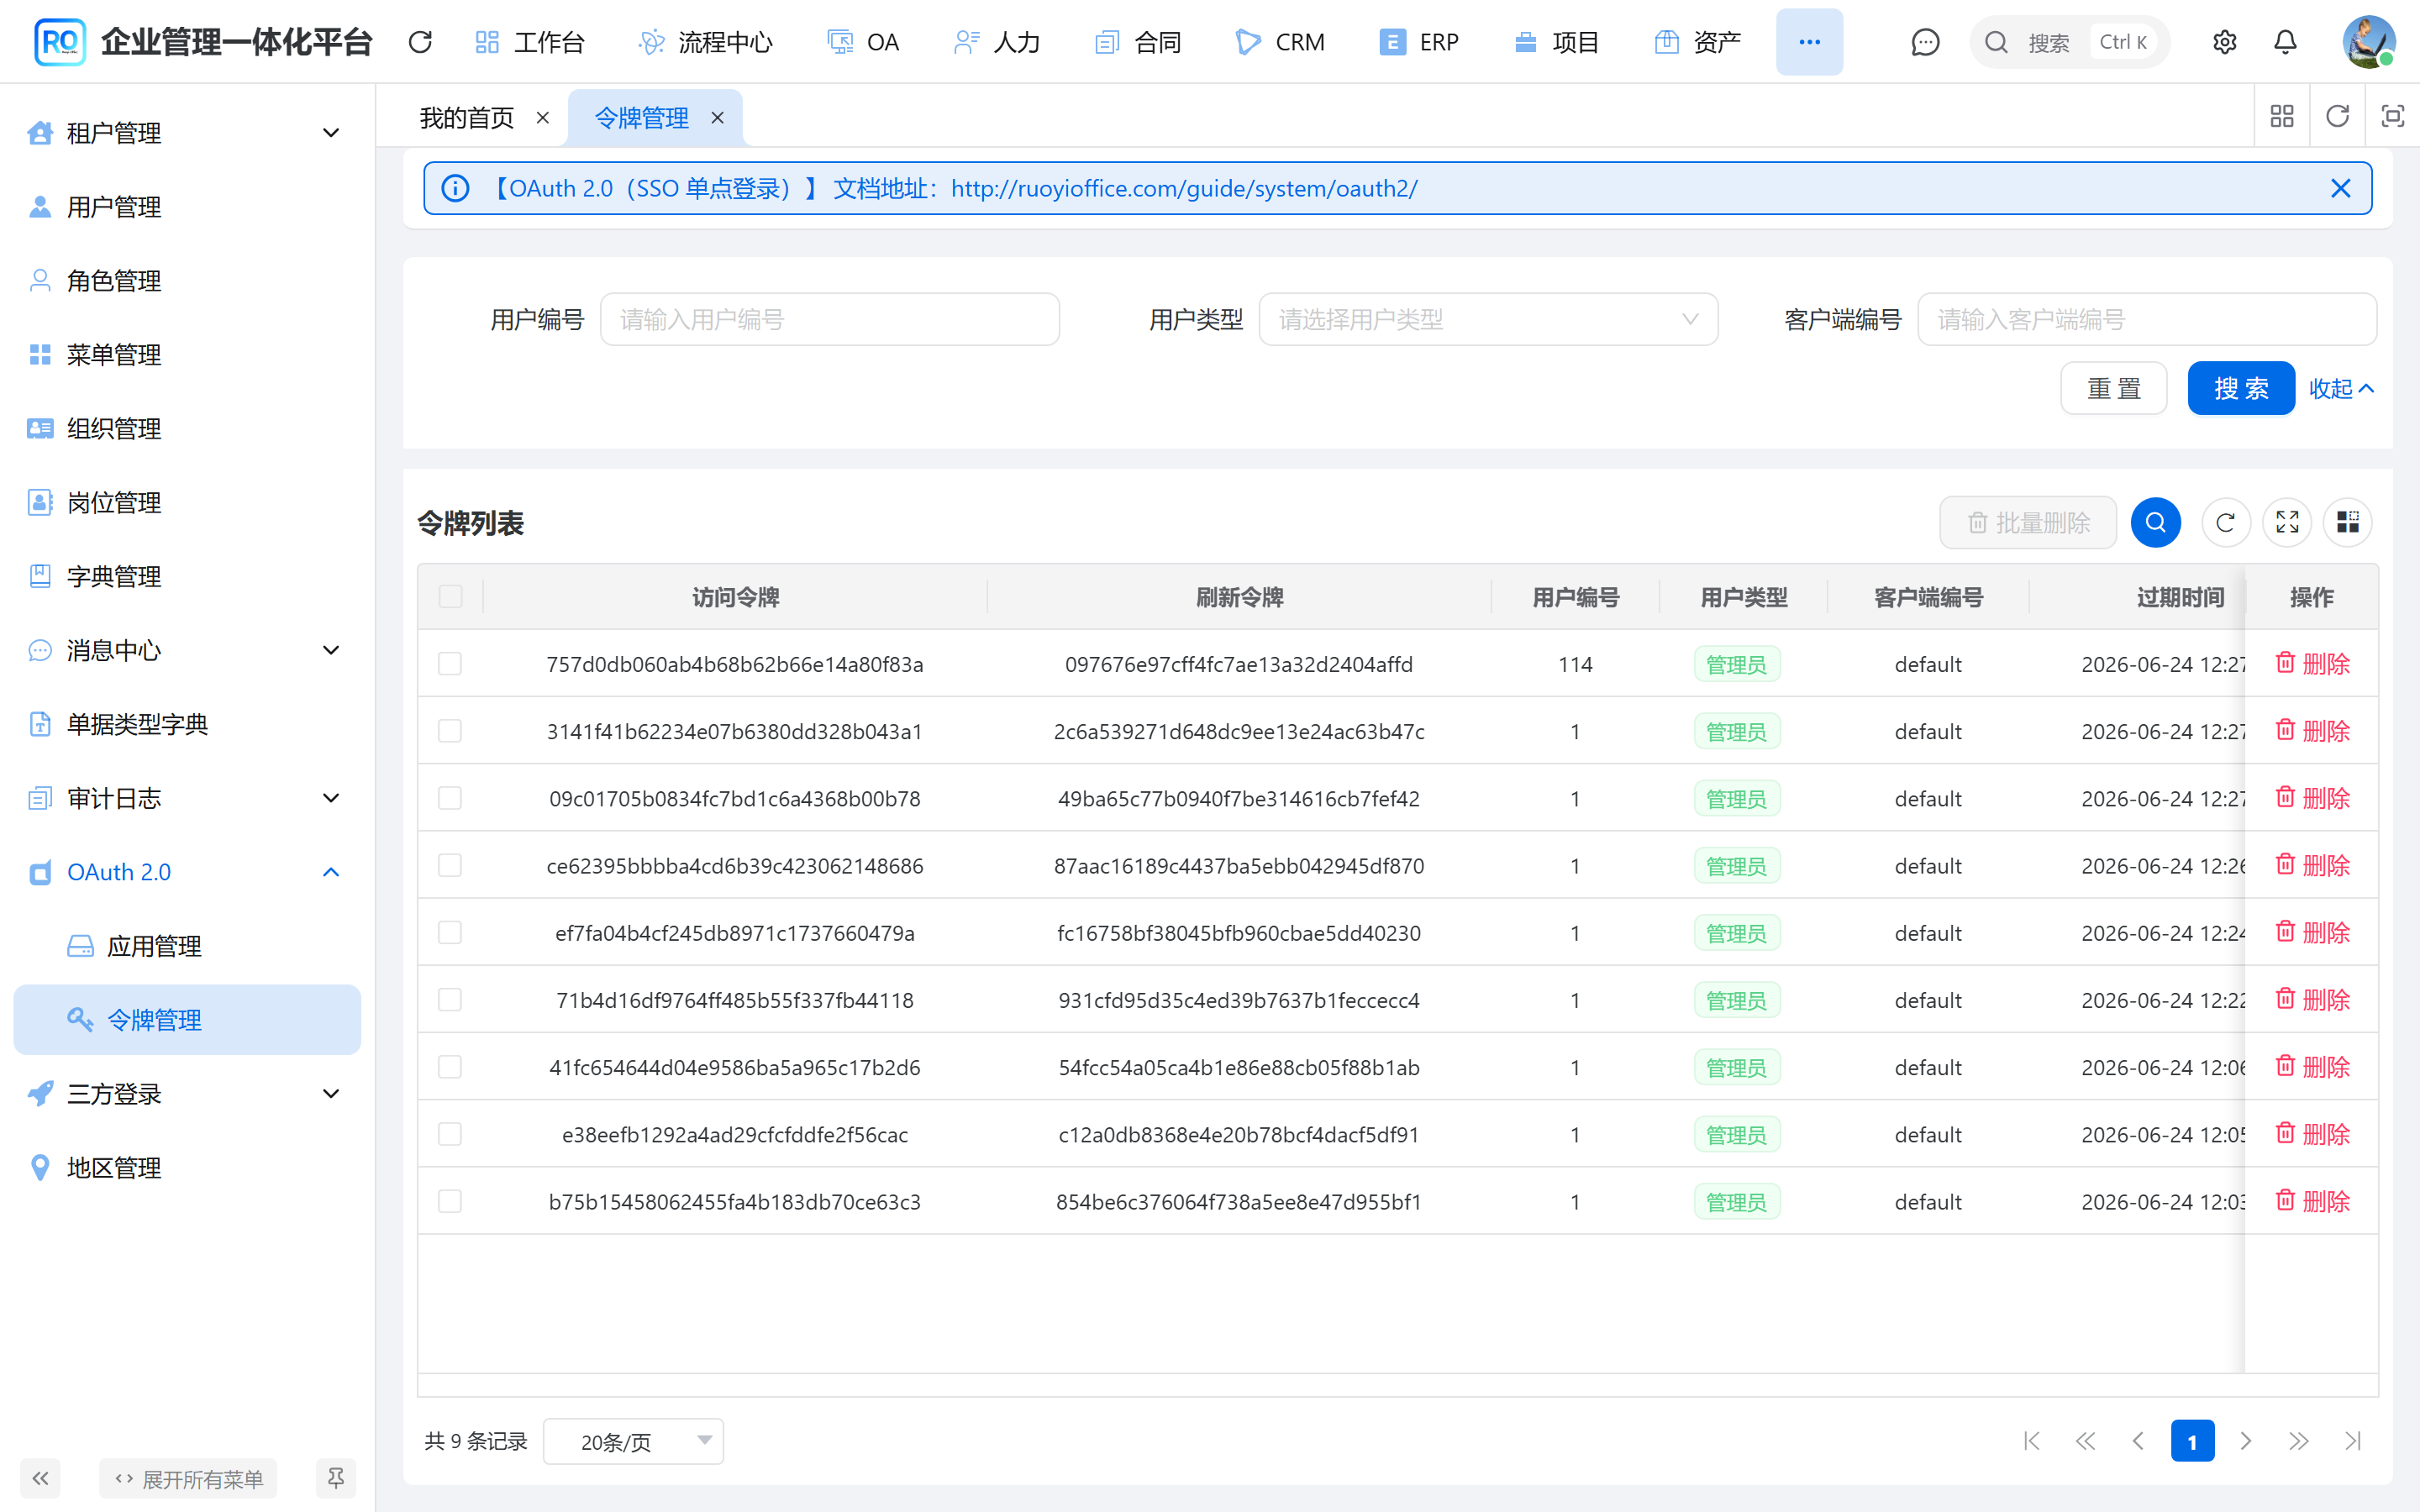Expand the 三方登录 sidebar menu
Viewport: 2420px width, 1512px height.
click(187, 1093)
